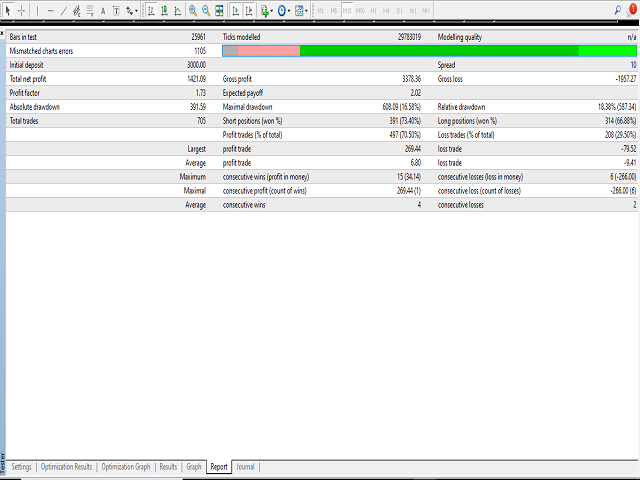Image resolution: width=640 pixels, height=480 pixels.
Task: Activate the crosshair tool
Action: tap(21, 11)
